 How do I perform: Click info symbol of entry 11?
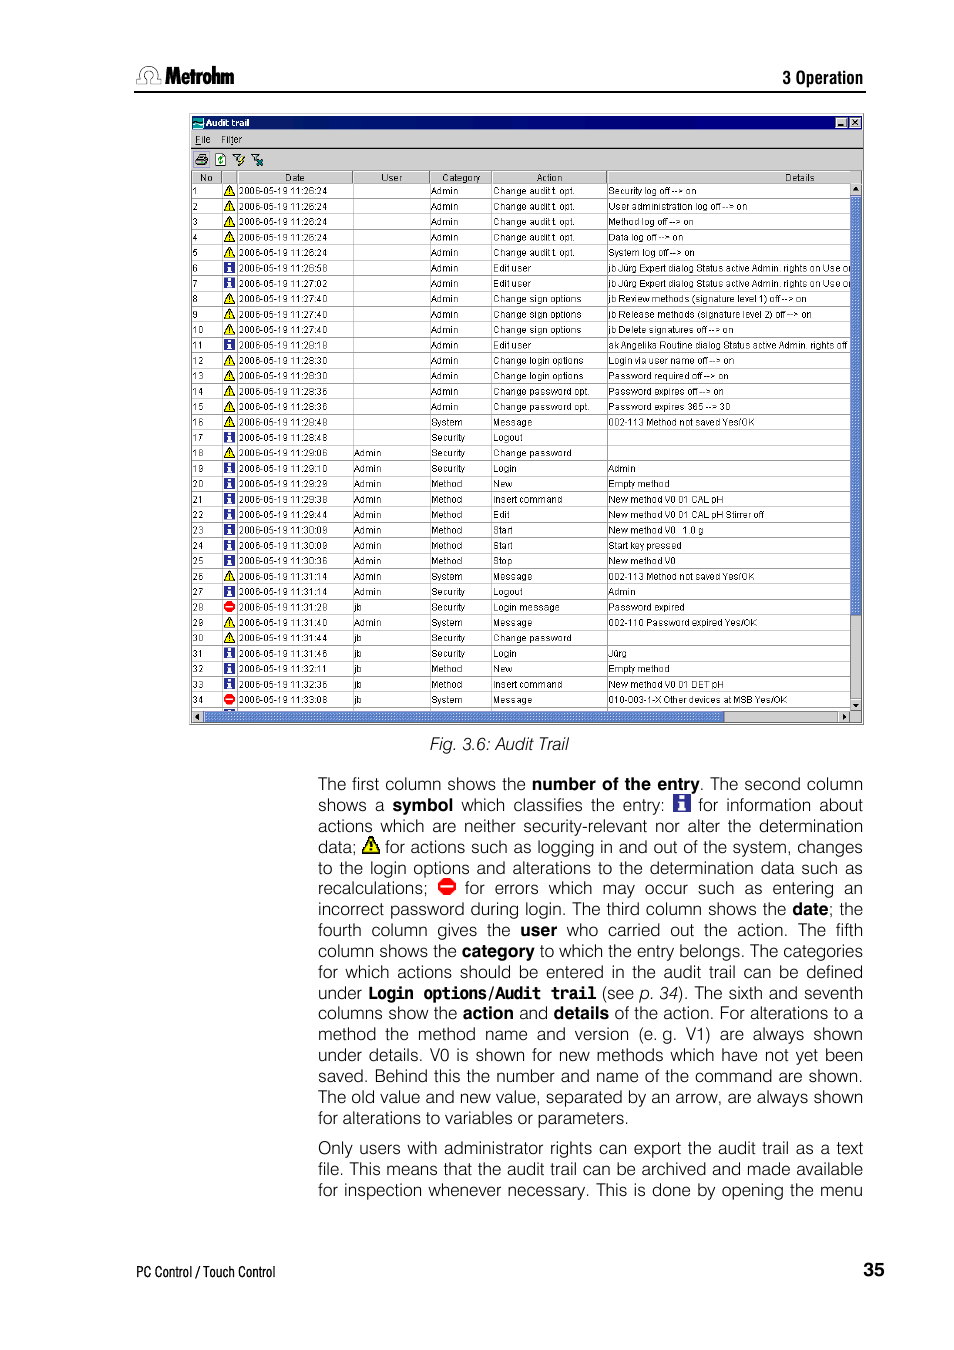point(229,345)
